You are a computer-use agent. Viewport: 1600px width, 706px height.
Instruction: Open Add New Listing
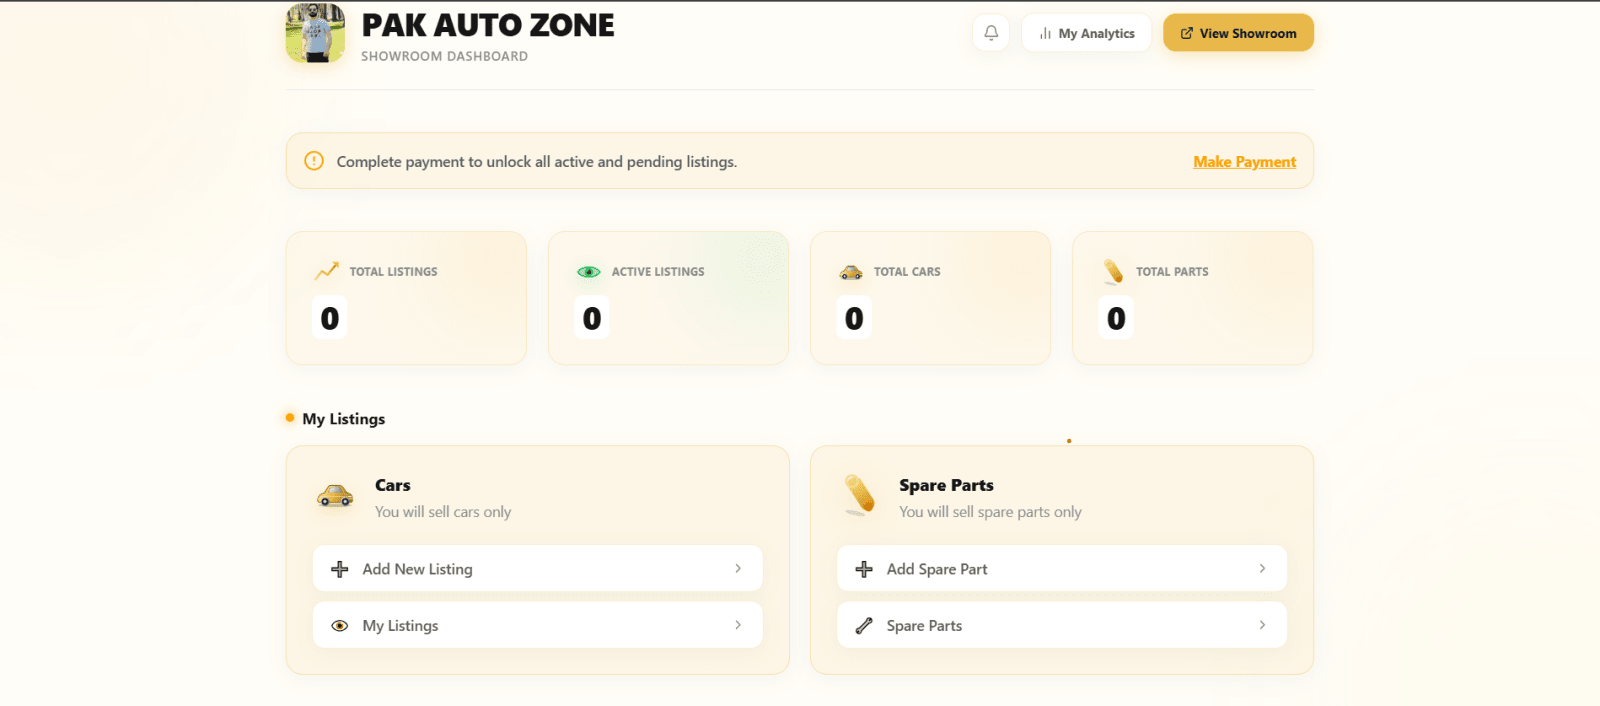(x=538, y=568)
